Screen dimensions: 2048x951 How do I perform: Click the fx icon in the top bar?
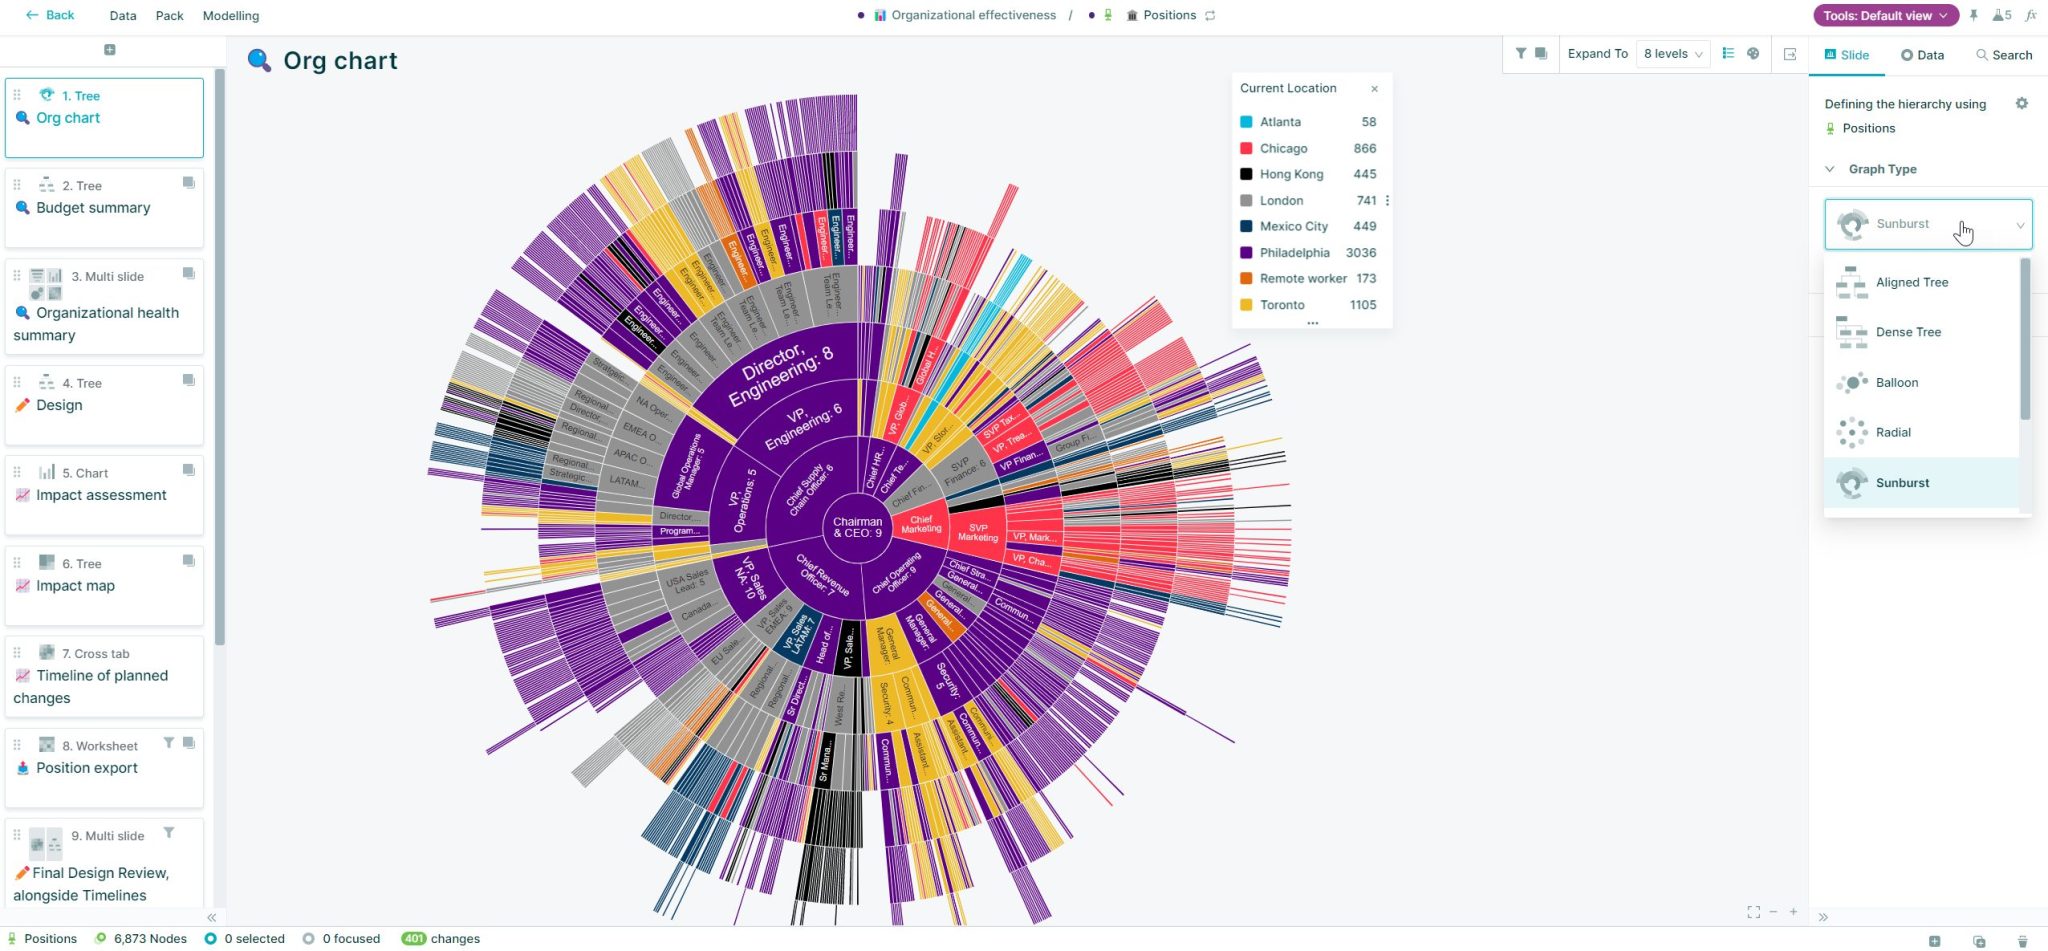point(2032,15)
